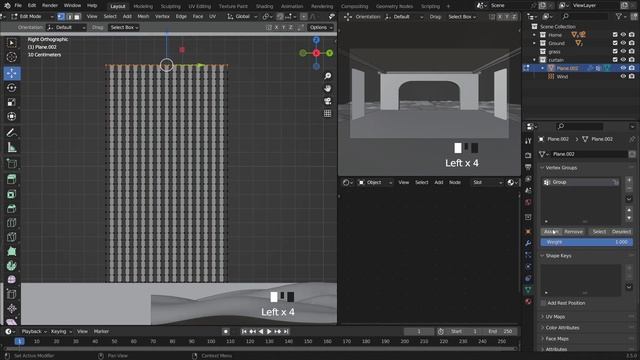
Task: Click Remove vertex group button
Action: coord(573,232)
